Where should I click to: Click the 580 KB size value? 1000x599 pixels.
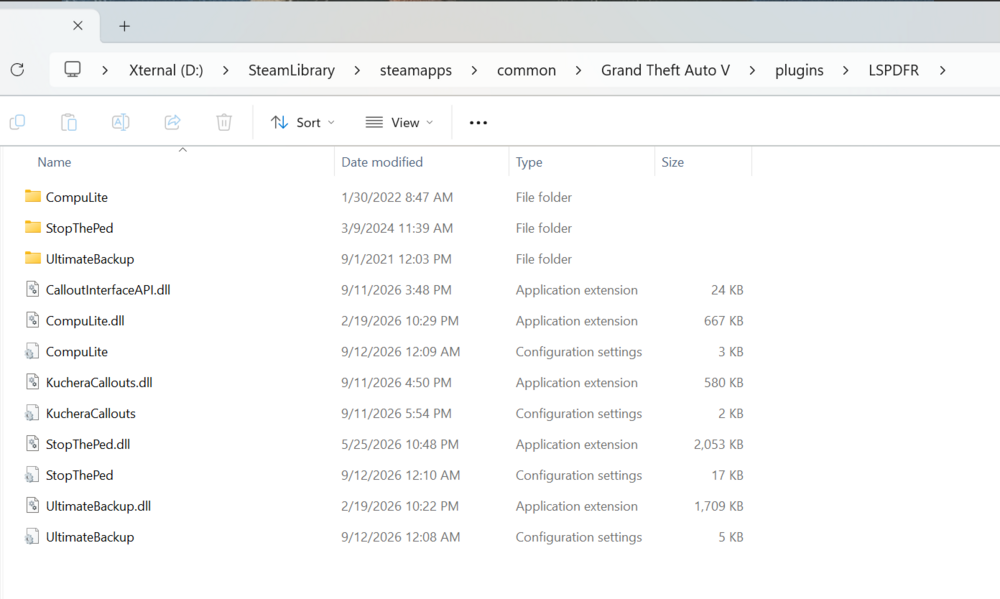tap(723, 382)
